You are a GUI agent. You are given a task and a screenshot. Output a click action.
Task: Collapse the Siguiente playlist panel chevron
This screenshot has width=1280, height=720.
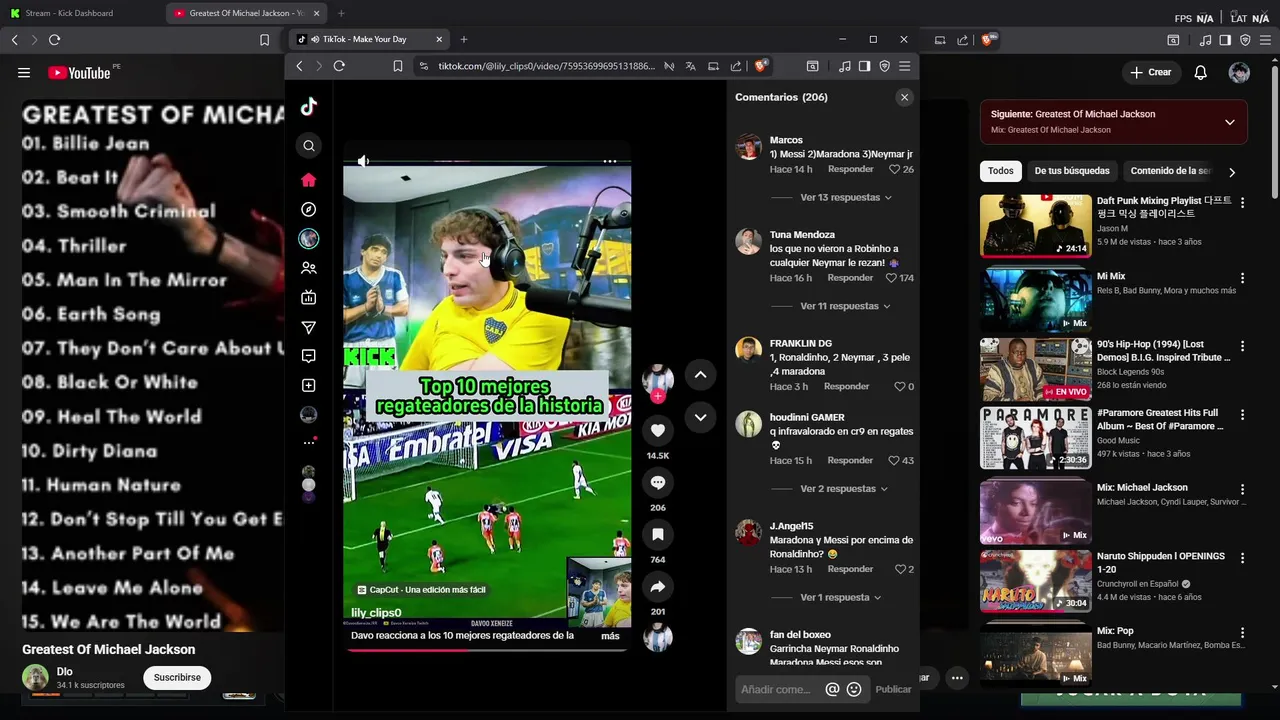1230,122
